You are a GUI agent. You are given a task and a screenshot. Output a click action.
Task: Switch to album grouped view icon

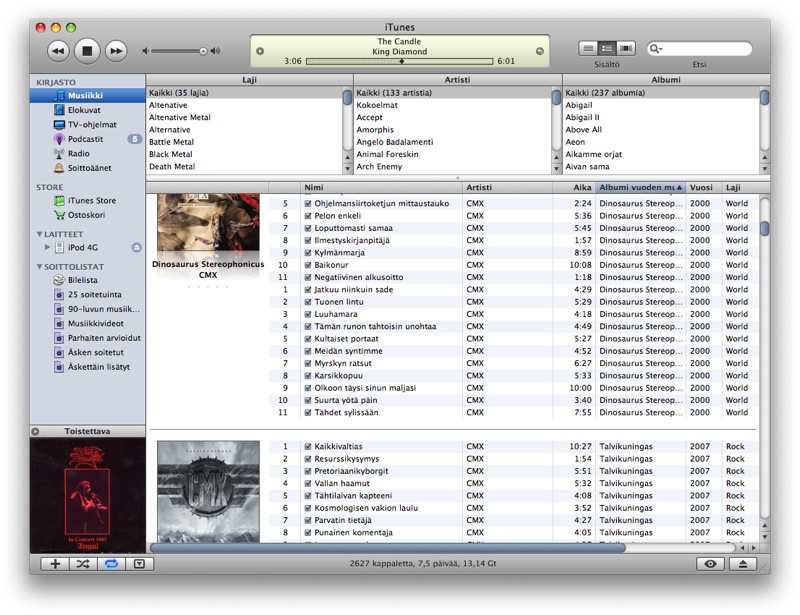pyautogui.click(x=607, y=48)
